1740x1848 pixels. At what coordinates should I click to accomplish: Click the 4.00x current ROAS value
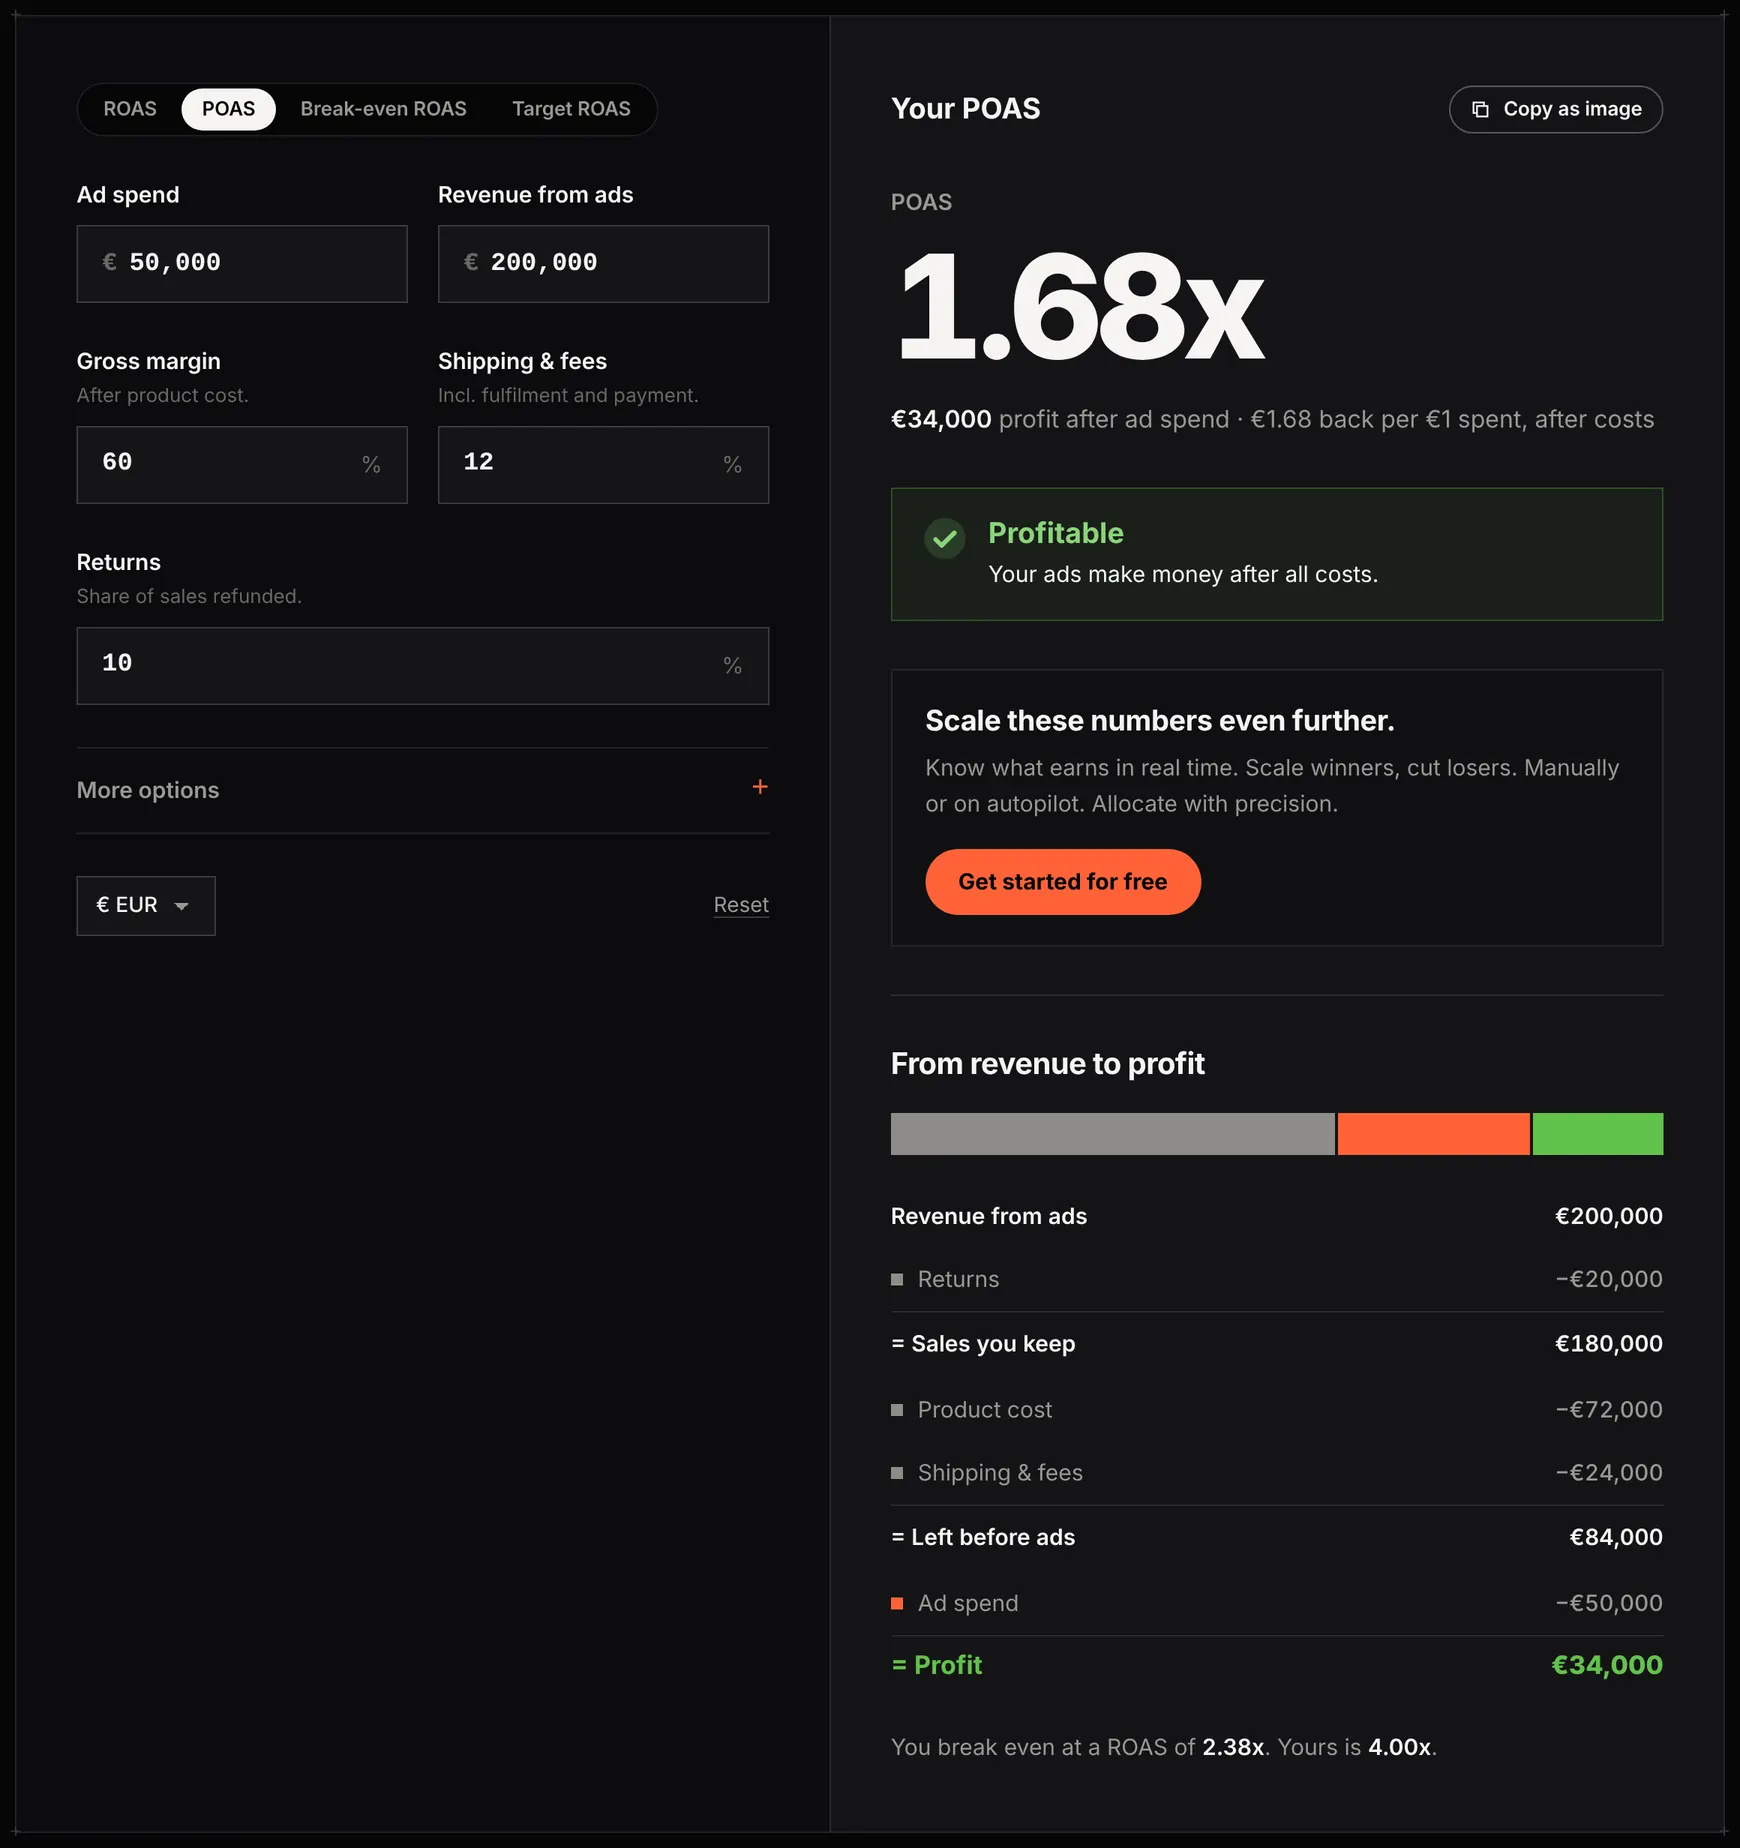1399,1747
